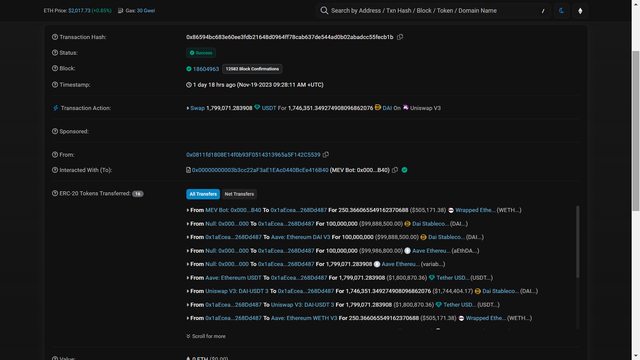Screen dimensions: 640x360
Task: Click the Aave: Ethereum USDT sender link
Action: click(x=233, y=278)
